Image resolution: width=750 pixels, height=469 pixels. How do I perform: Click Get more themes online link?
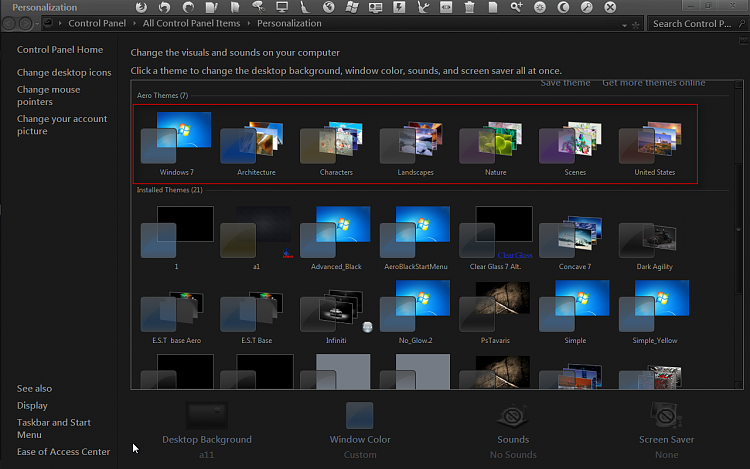point(653,83)
